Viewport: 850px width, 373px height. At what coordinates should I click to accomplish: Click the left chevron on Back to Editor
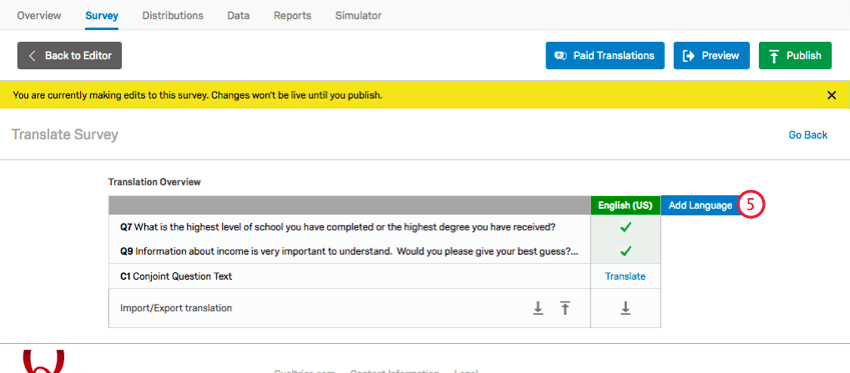coord(32,56)
